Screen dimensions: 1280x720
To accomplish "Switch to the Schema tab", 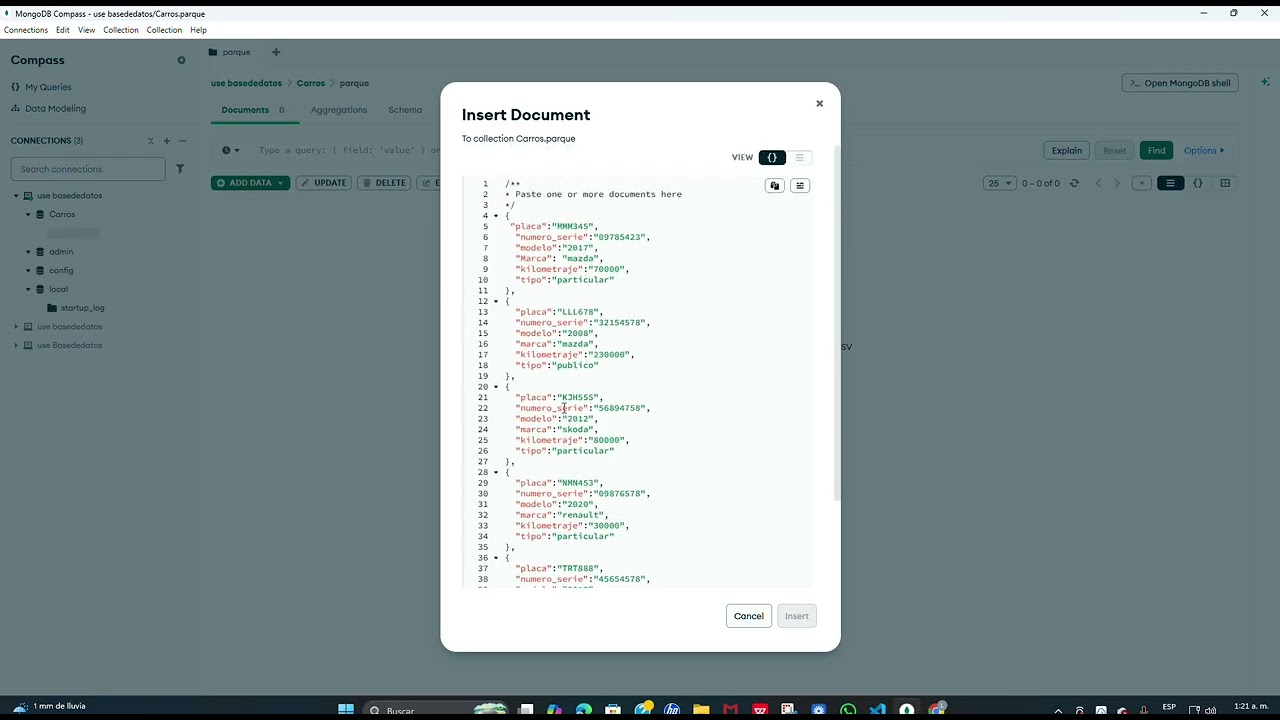I will [405, 110].
